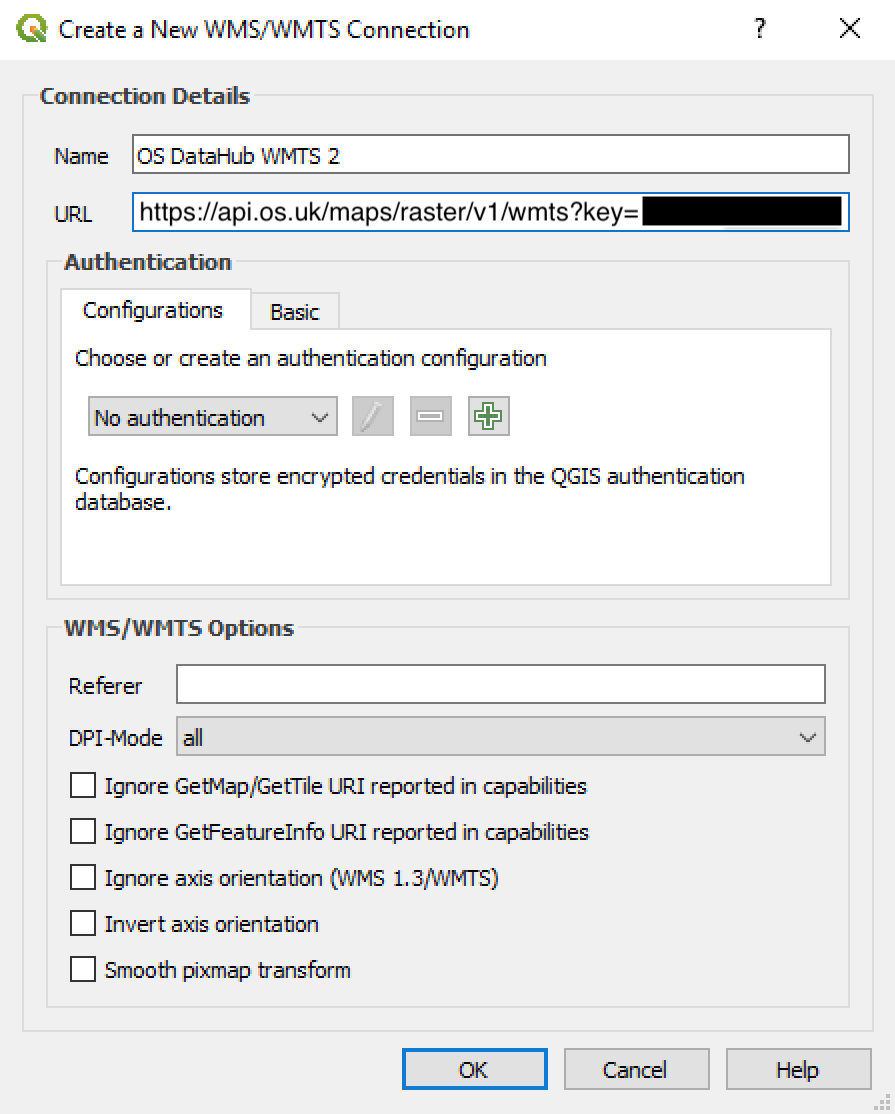The image size is (895, 1114).
Task: Switch to the Basic tab
Action: click(295, 311)
